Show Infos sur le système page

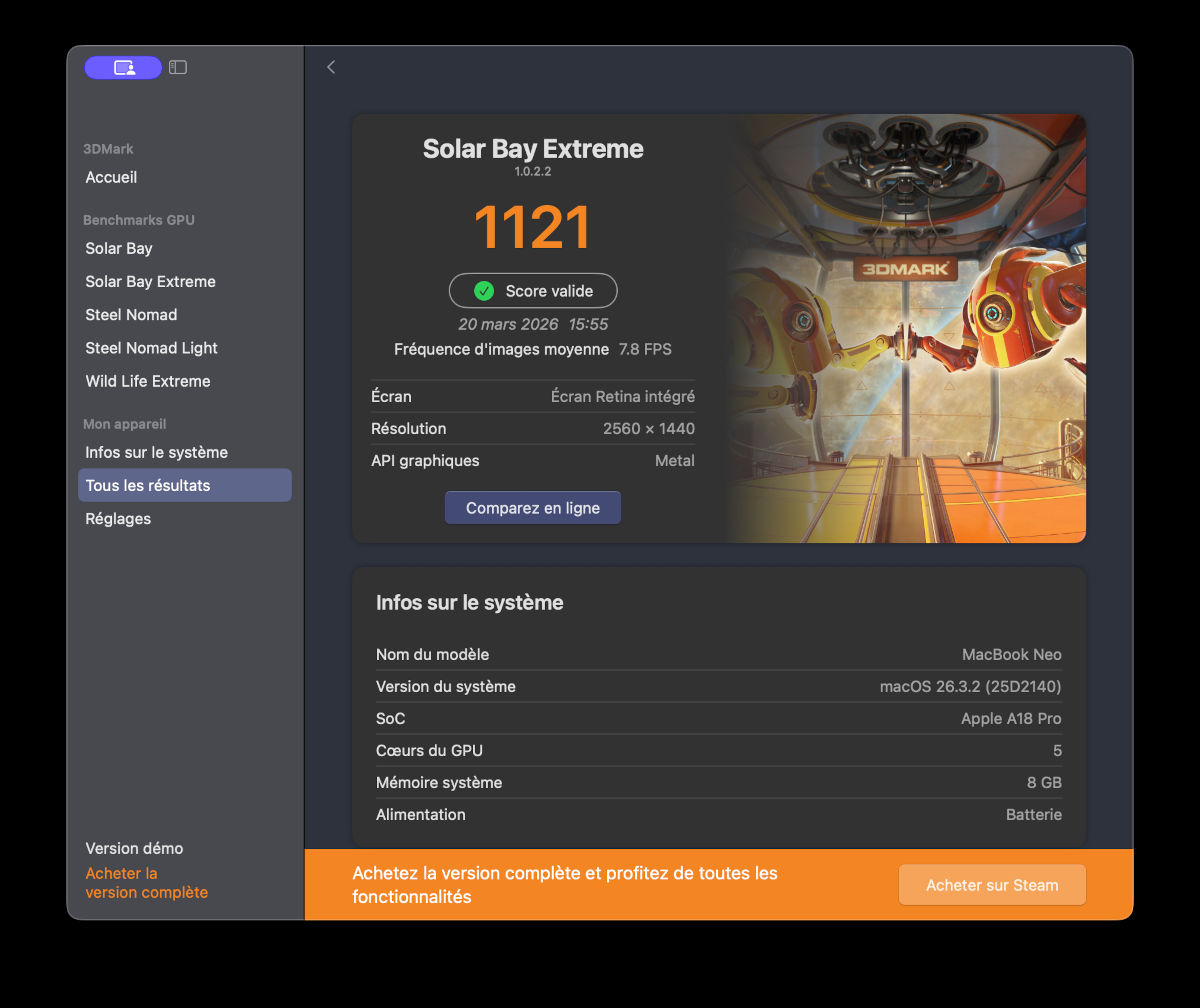156,452
